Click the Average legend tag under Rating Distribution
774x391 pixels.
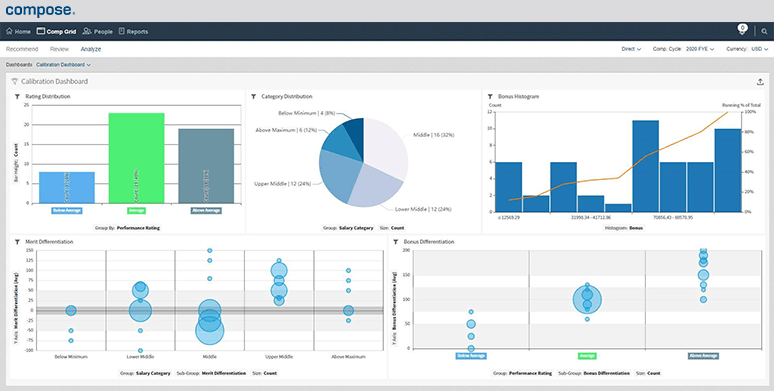(x=136, y=210)
